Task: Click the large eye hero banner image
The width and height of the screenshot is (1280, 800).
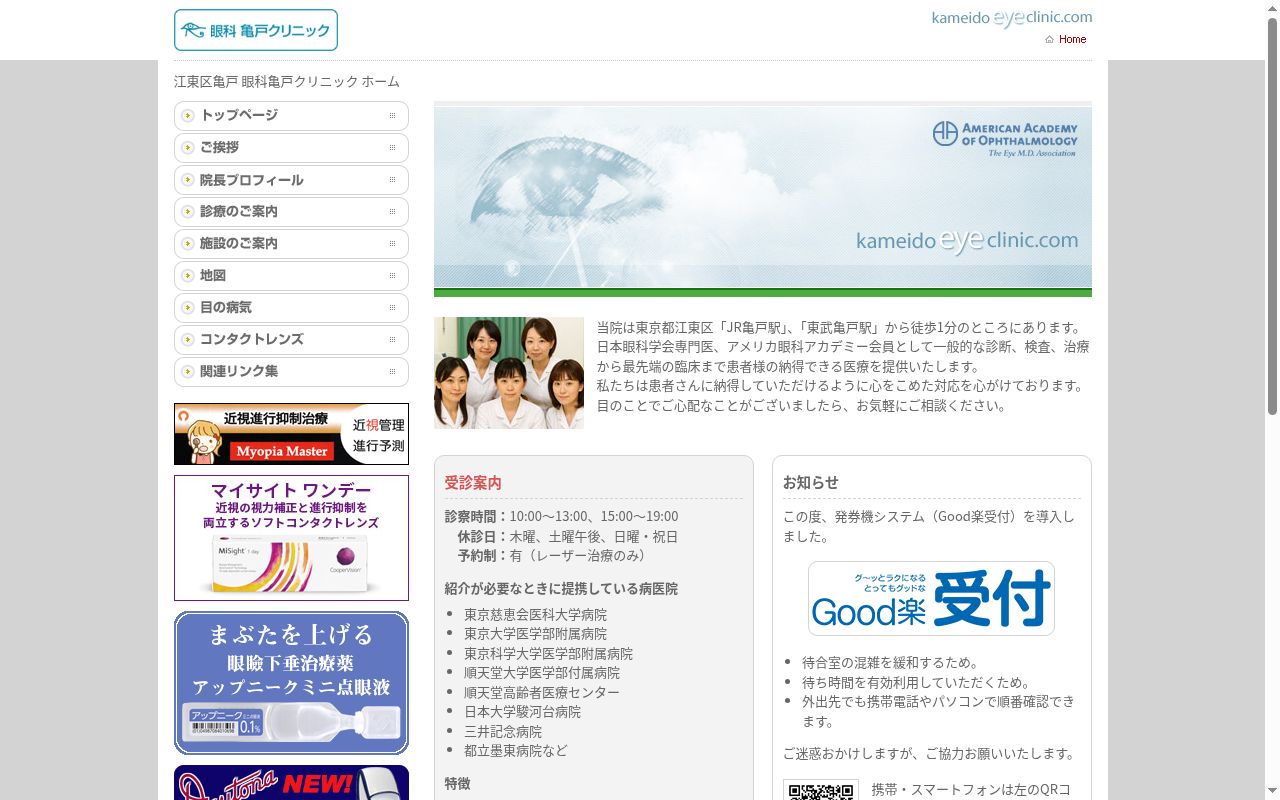Action: [x=763, y=199]
